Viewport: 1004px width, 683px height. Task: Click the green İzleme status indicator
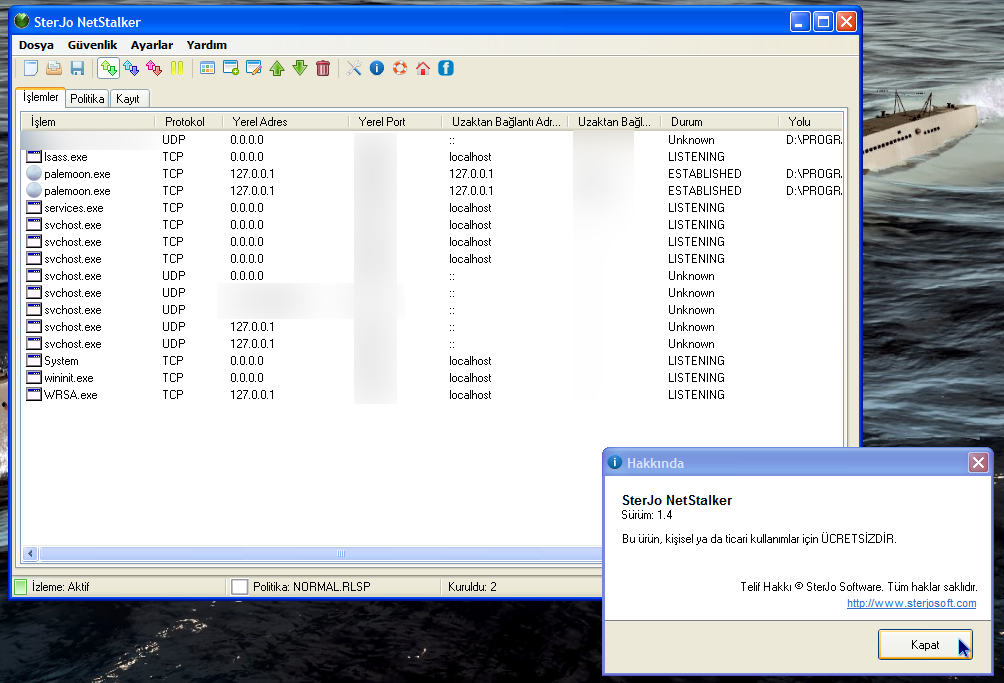tap(20, 586)
